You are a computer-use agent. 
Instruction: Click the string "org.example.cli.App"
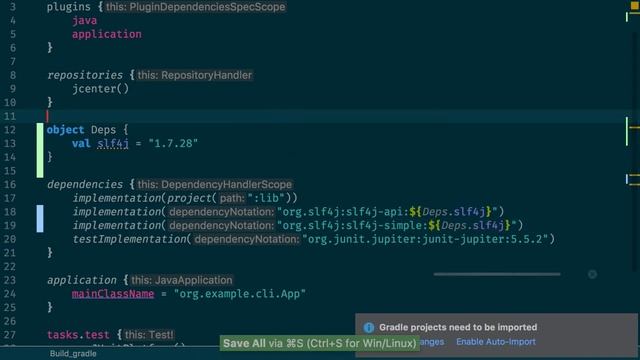pos(240,294)
